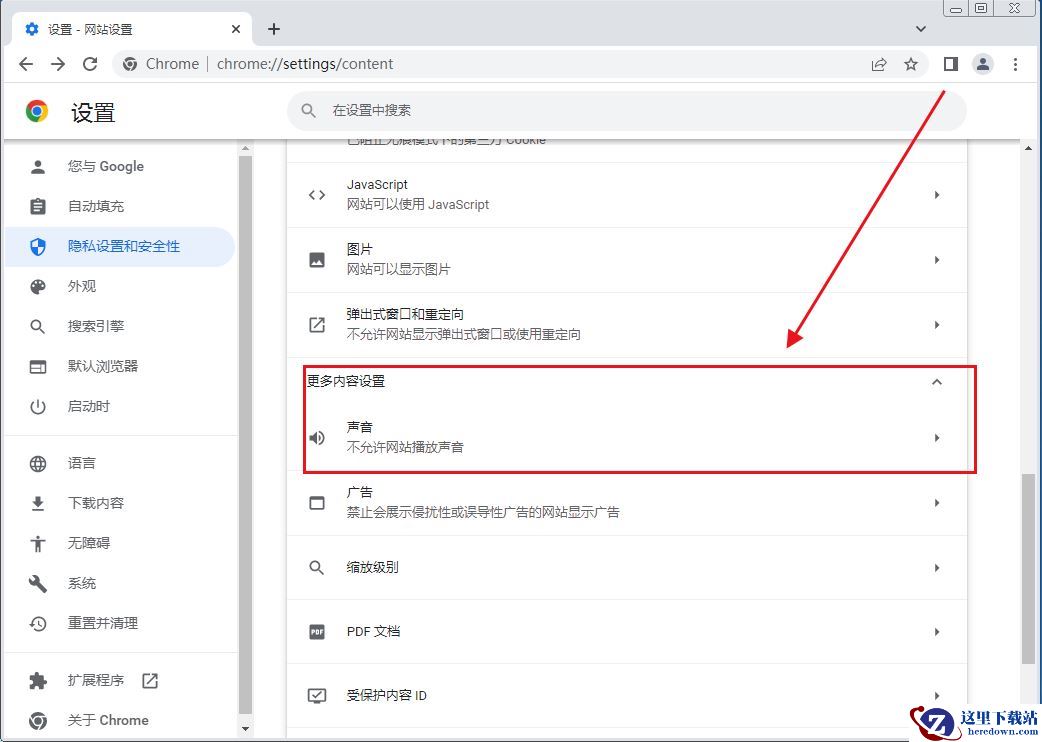Open new tab with plus button
The width and height of the screenshot is (1042, 742).
coord(274,29)
